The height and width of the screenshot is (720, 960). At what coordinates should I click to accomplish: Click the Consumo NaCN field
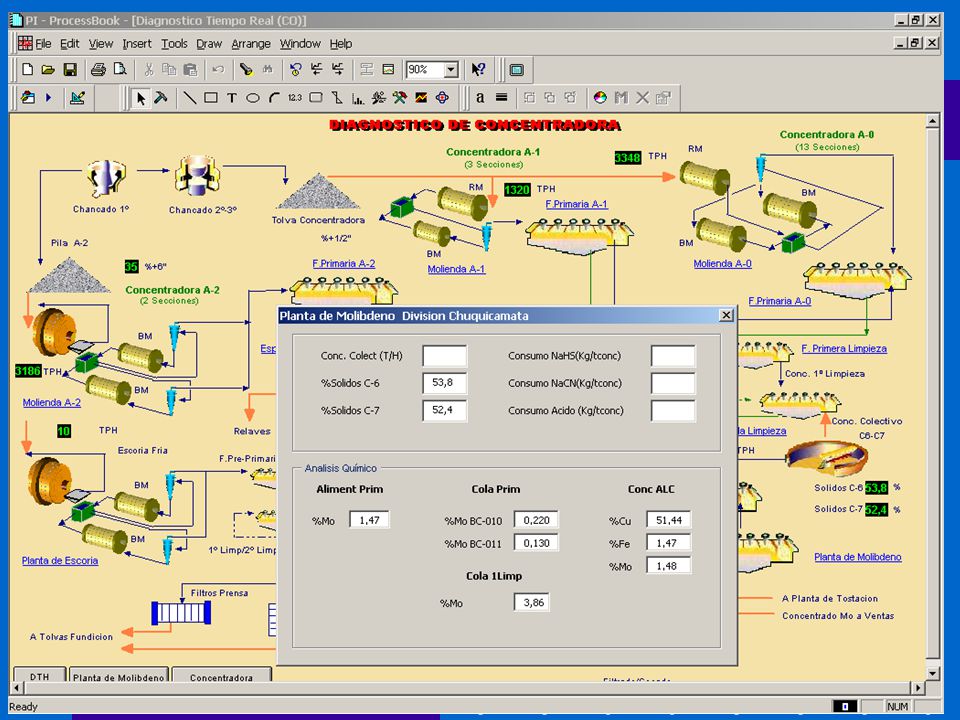[673, 383]
